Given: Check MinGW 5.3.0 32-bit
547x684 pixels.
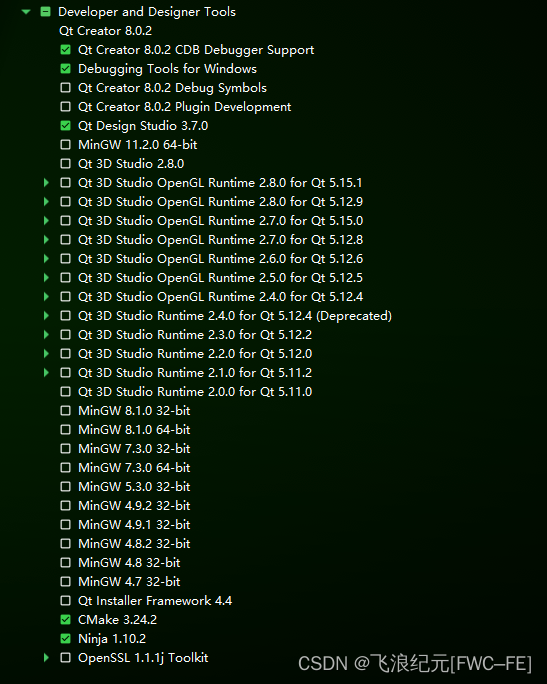Looking at the screenshot, I should click(x=65, y=486).
